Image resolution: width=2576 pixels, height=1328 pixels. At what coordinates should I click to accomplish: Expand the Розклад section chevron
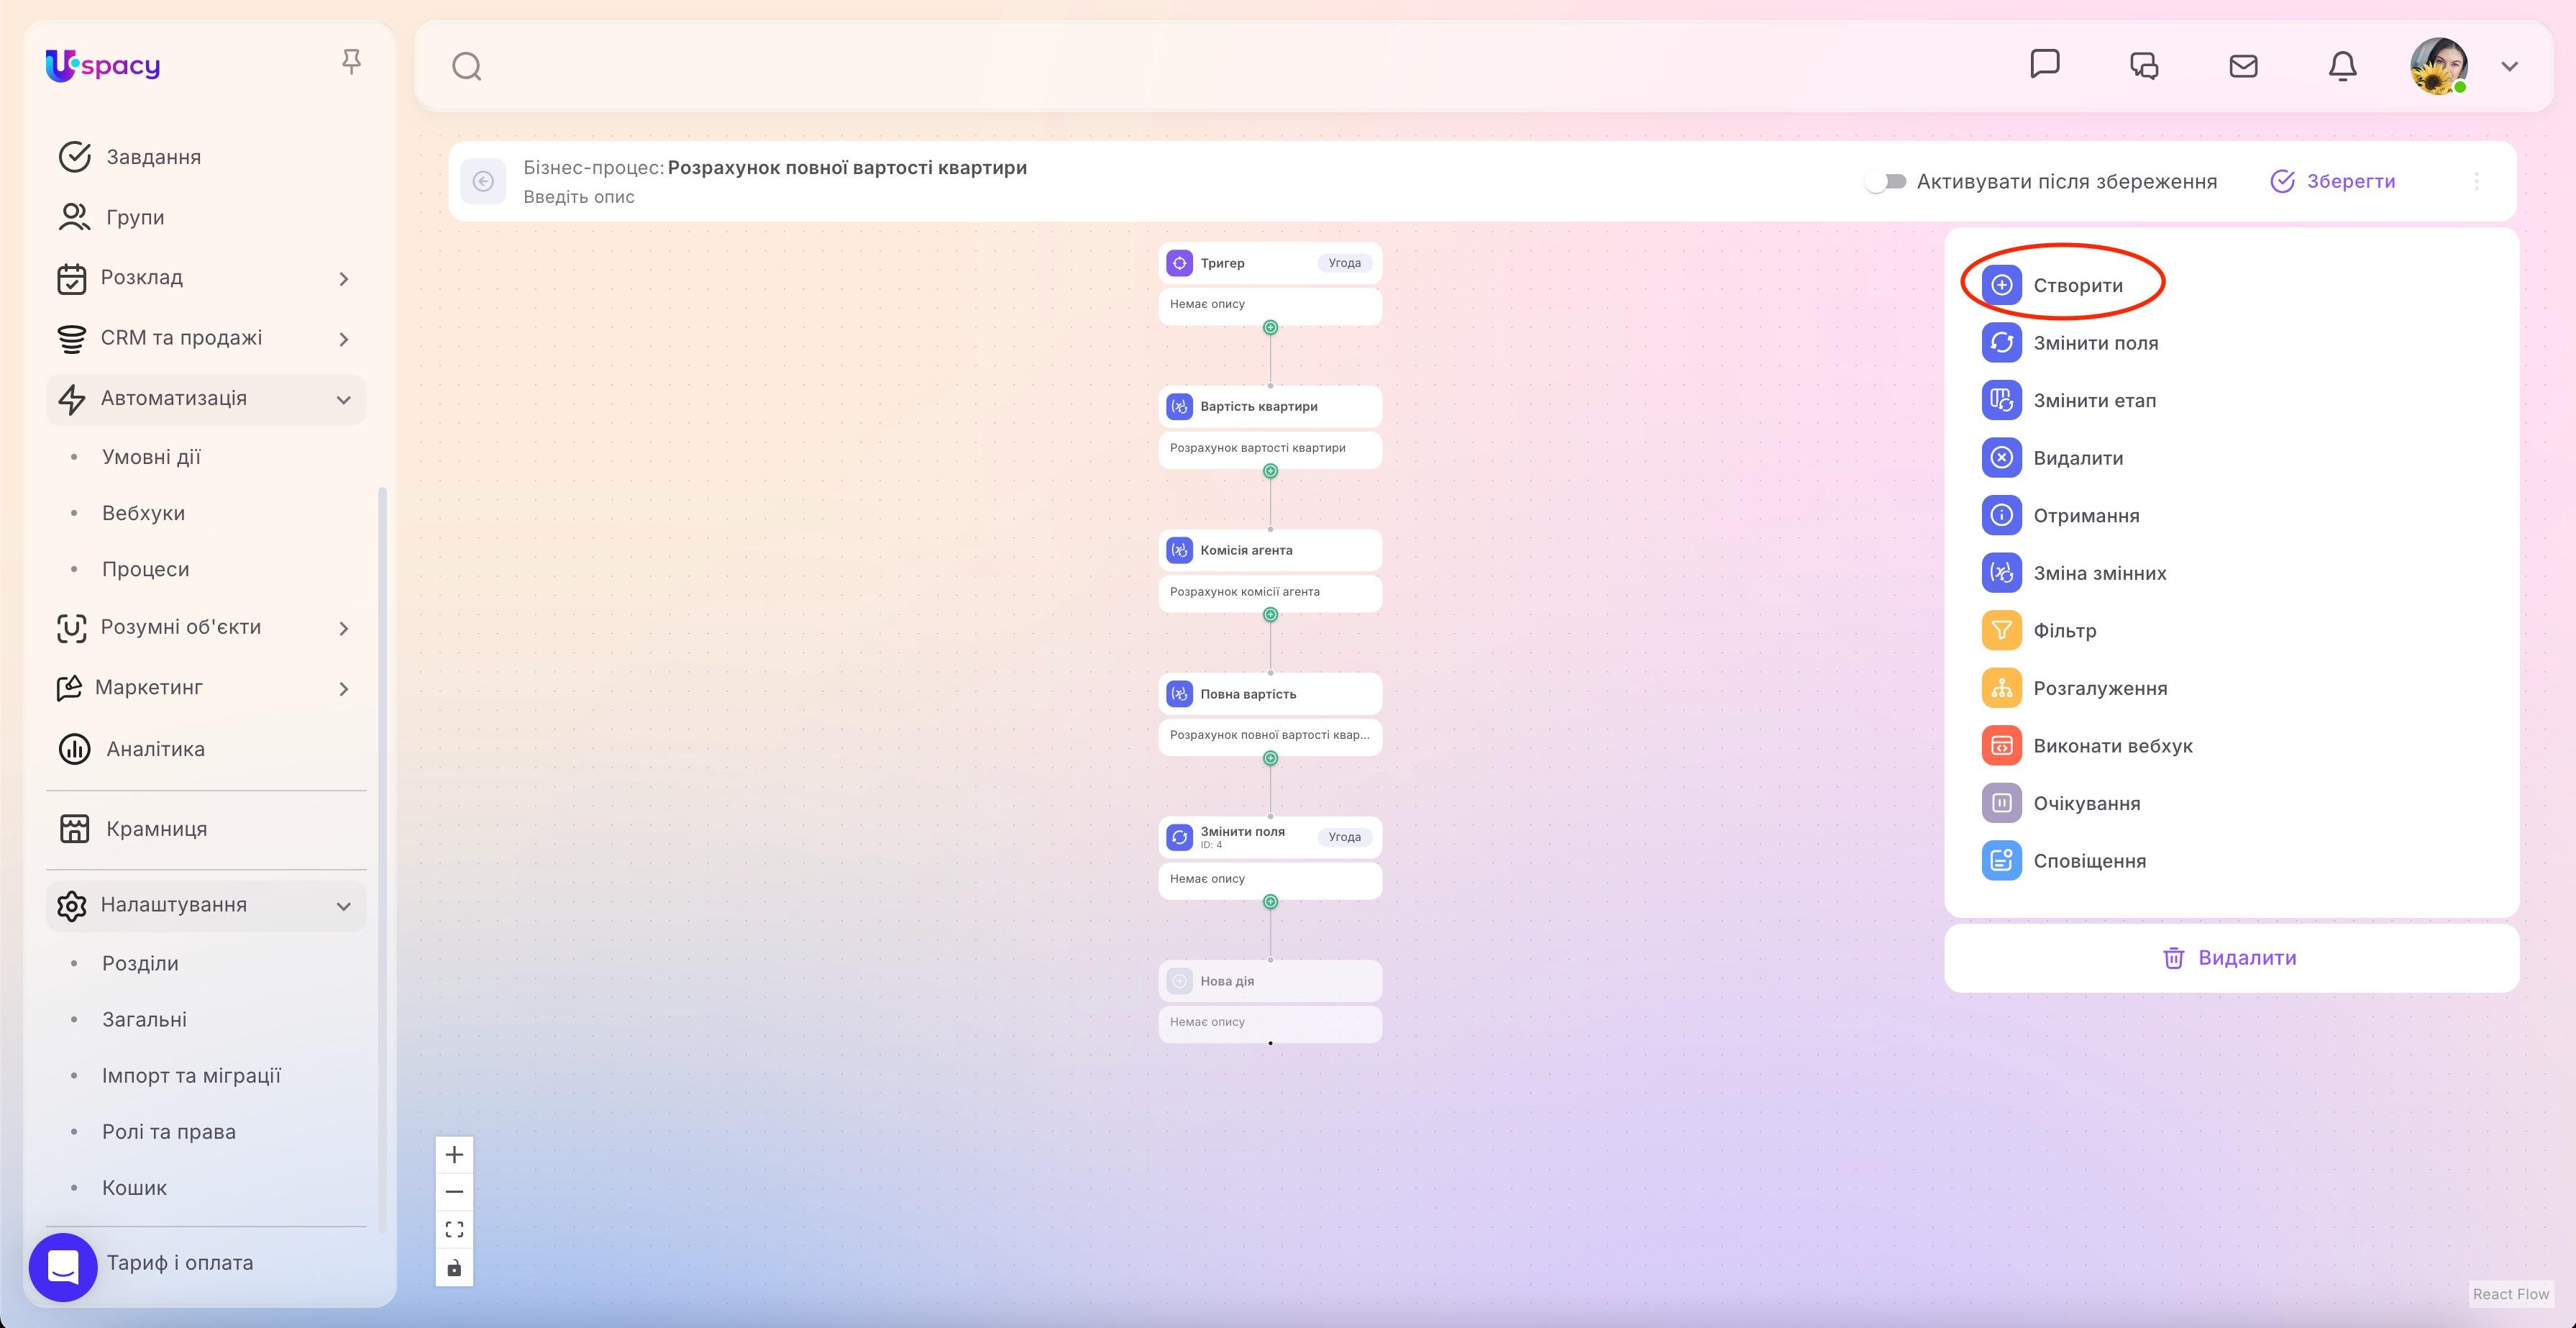tap(344, 279)
